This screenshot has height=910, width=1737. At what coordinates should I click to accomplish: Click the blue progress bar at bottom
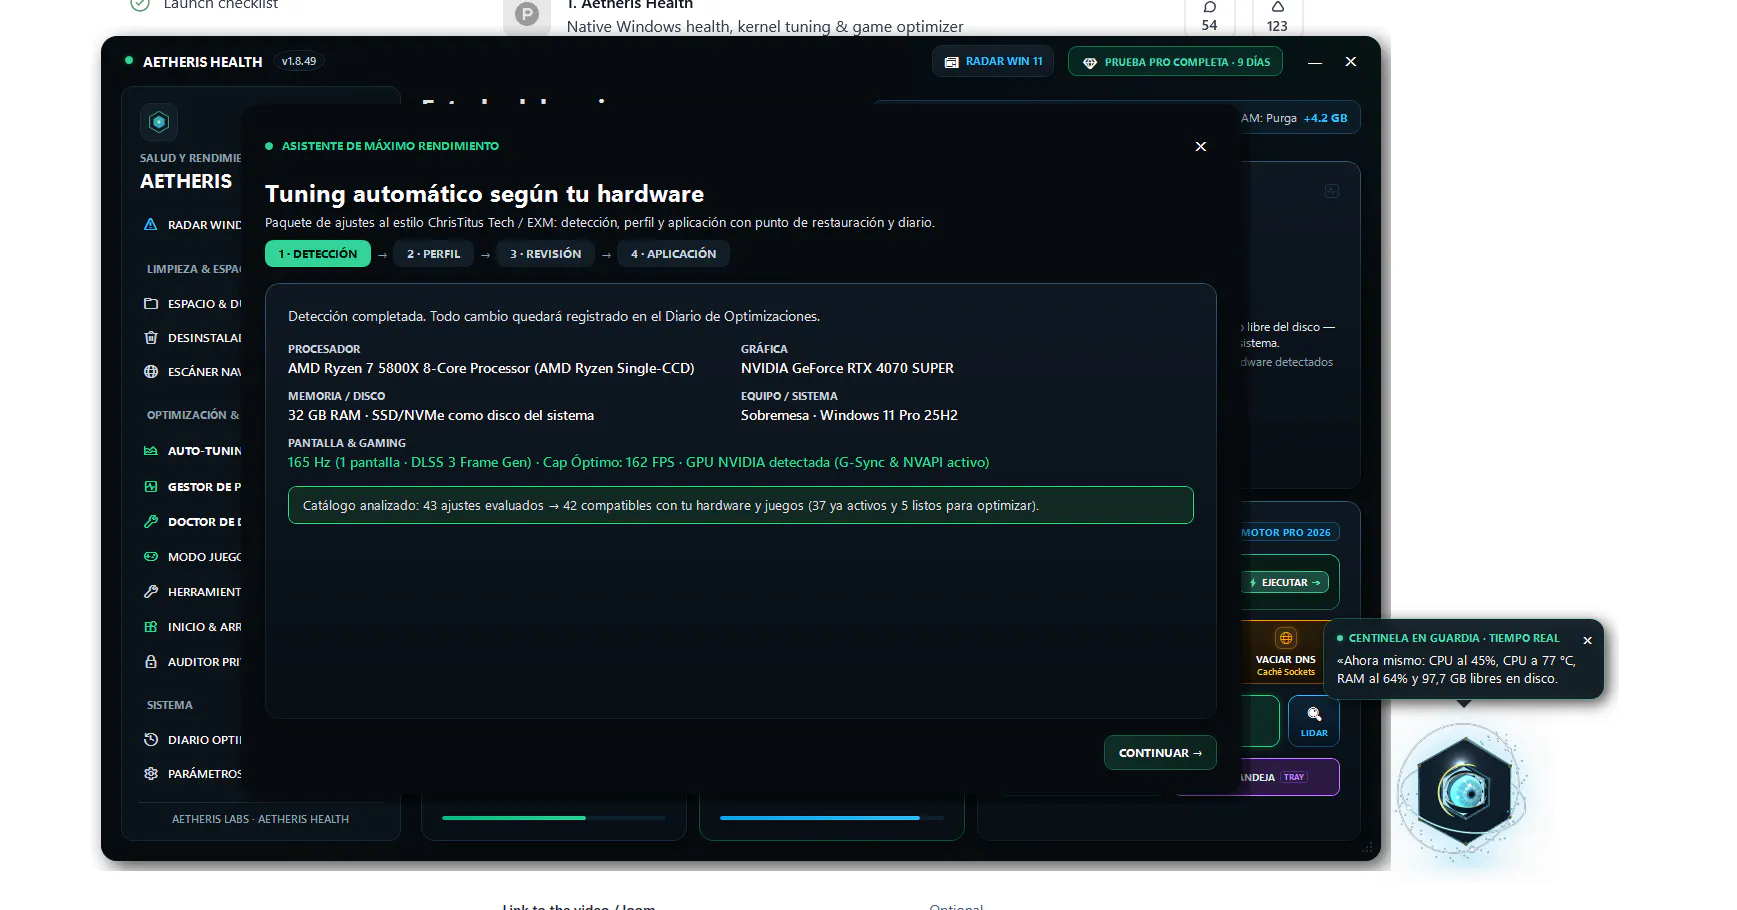[x=831, y=818]
